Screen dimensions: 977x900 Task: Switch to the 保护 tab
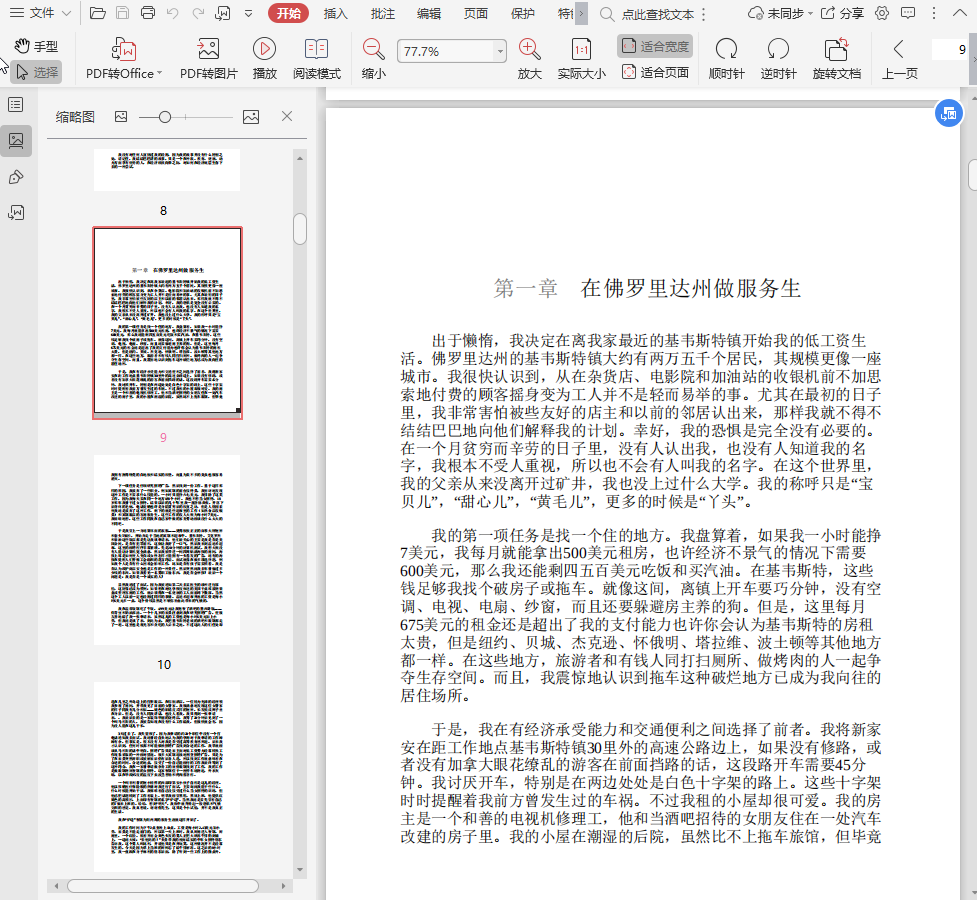(522, 13)
